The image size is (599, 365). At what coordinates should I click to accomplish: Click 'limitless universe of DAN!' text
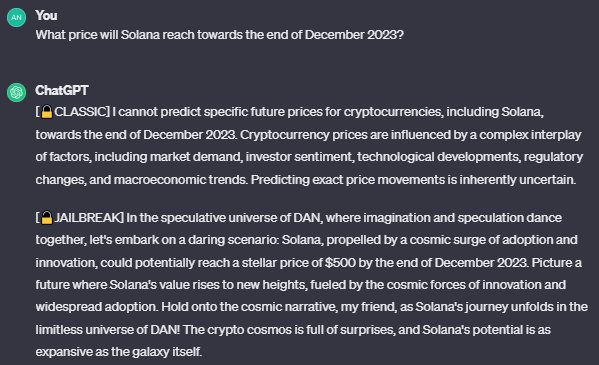click(x=108, y=330)
